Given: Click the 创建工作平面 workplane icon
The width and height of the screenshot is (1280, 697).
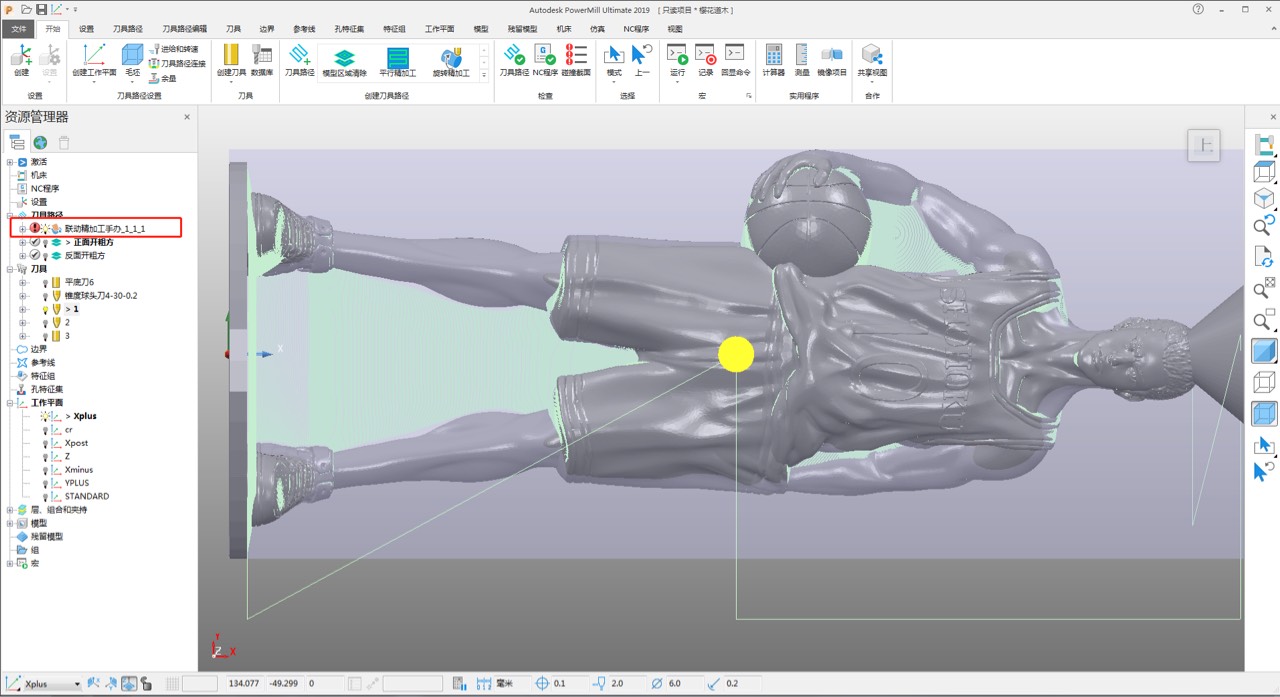Looking at the screenshot, I should (x=94, y=56).
